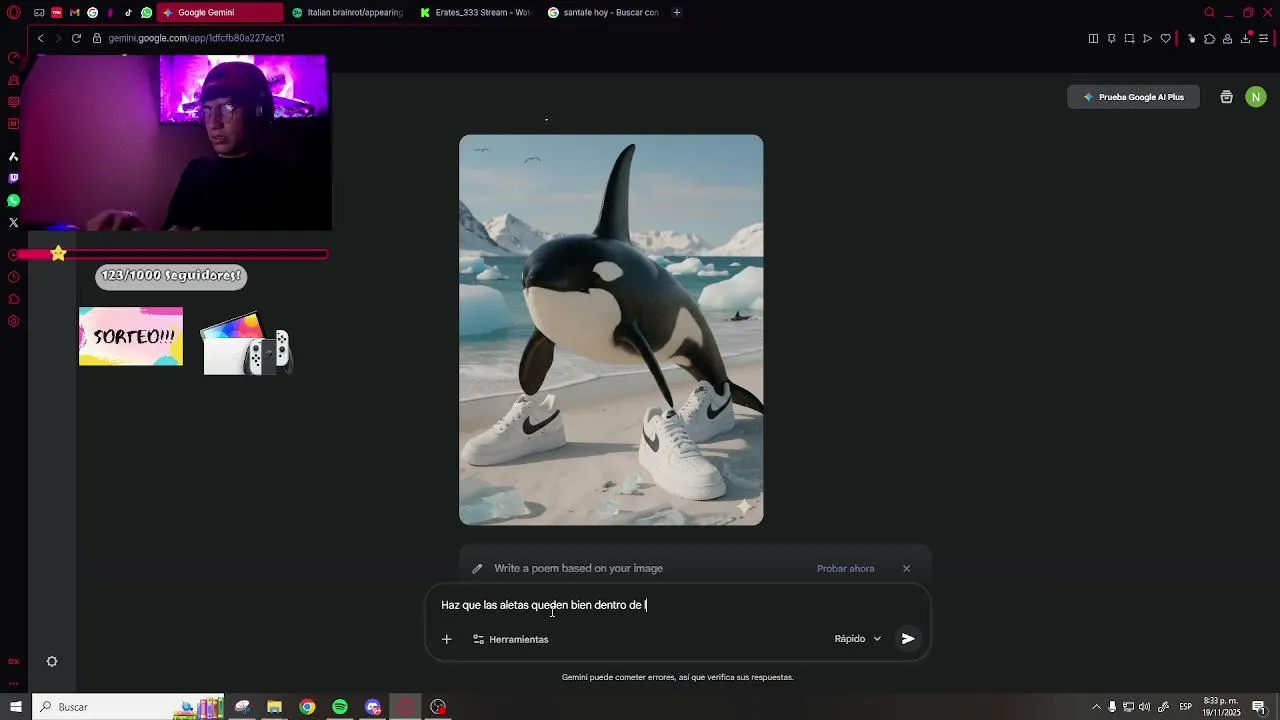Viewport: 1280px width, 720px height.
Task: Take a snapshot with the capture icon
Action: [x=1129, y=39]
